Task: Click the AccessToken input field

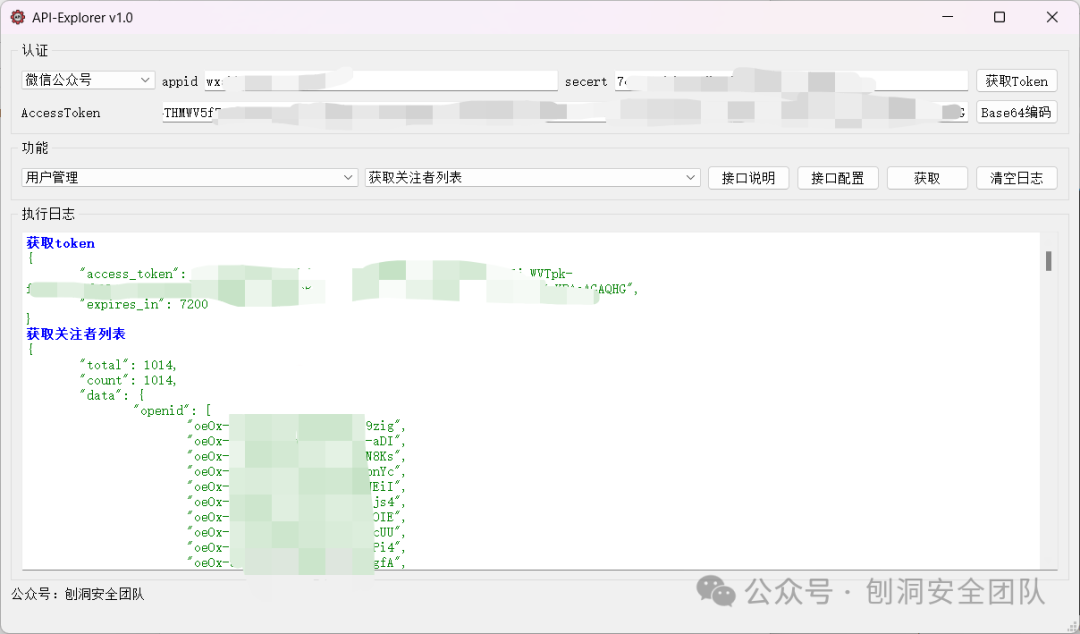Action: 565,113
